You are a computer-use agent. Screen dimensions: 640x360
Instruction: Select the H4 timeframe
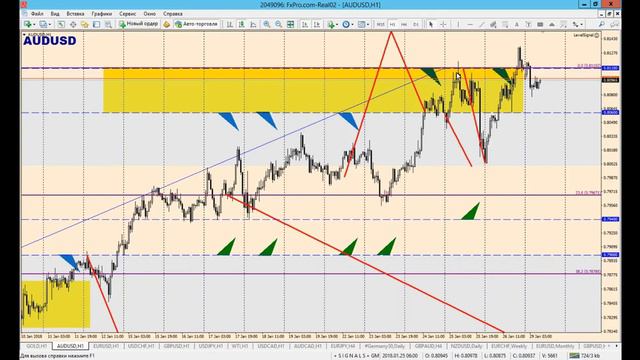404,24
